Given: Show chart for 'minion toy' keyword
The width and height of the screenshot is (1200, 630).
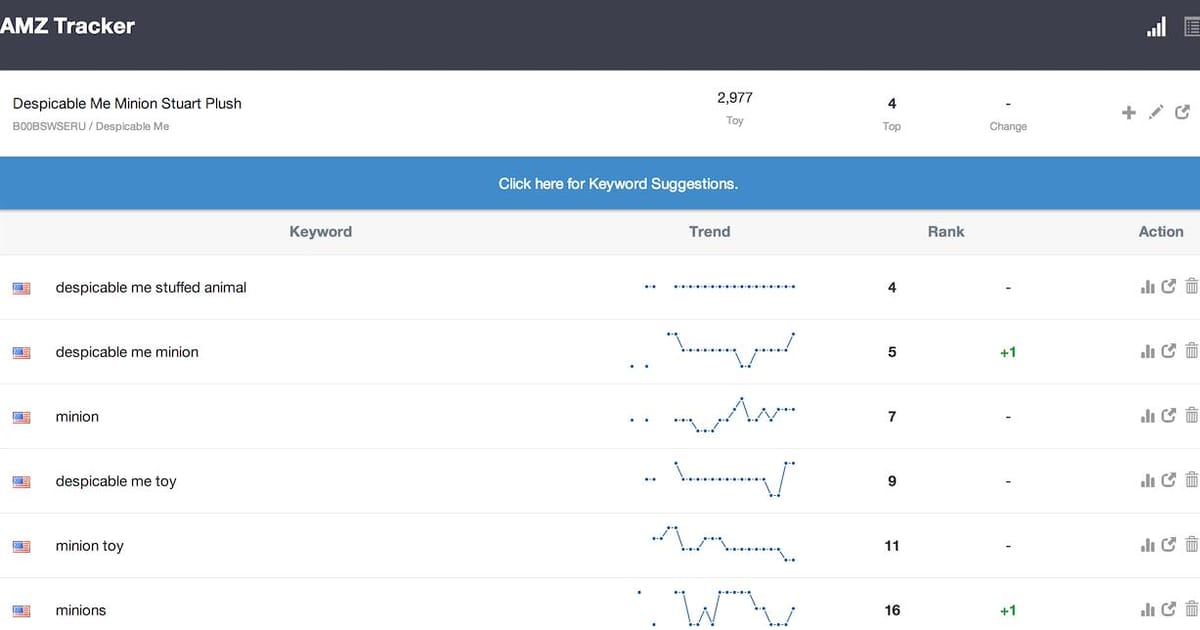Looking at the screenshot, I should pos(1147,546).
